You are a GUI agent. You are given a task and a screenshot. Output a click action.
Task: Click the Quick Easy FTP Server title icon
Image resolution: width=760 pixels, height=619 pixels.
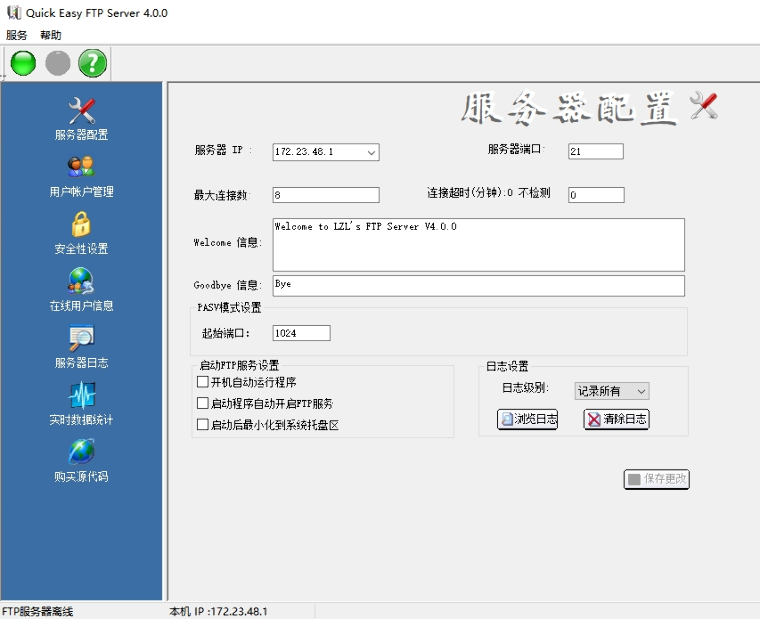(x=14, y=13)
